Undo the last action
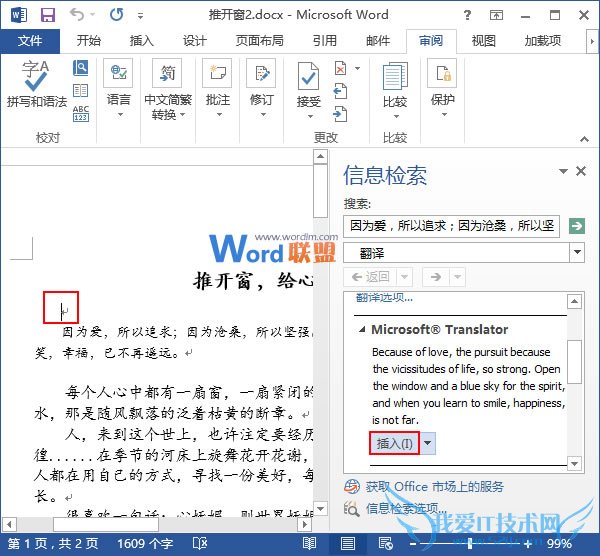This screenshot has height=556, width=600. click(x=77, y=15)
